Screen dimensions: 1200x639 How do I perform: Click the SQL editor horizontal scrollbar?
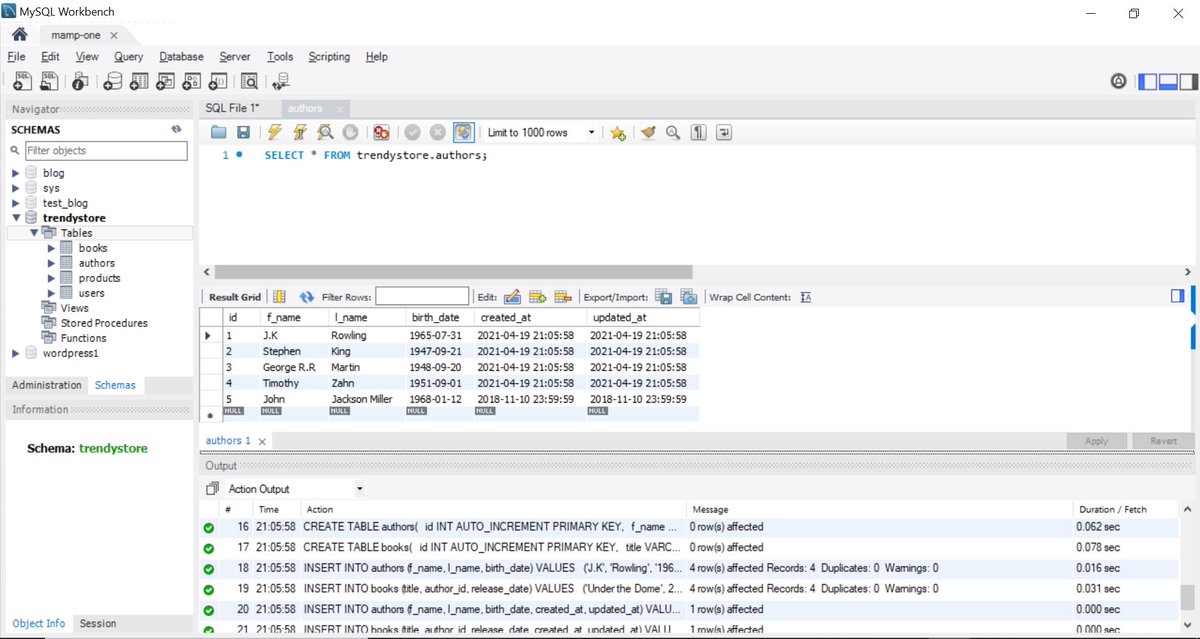tap(453, 272)
